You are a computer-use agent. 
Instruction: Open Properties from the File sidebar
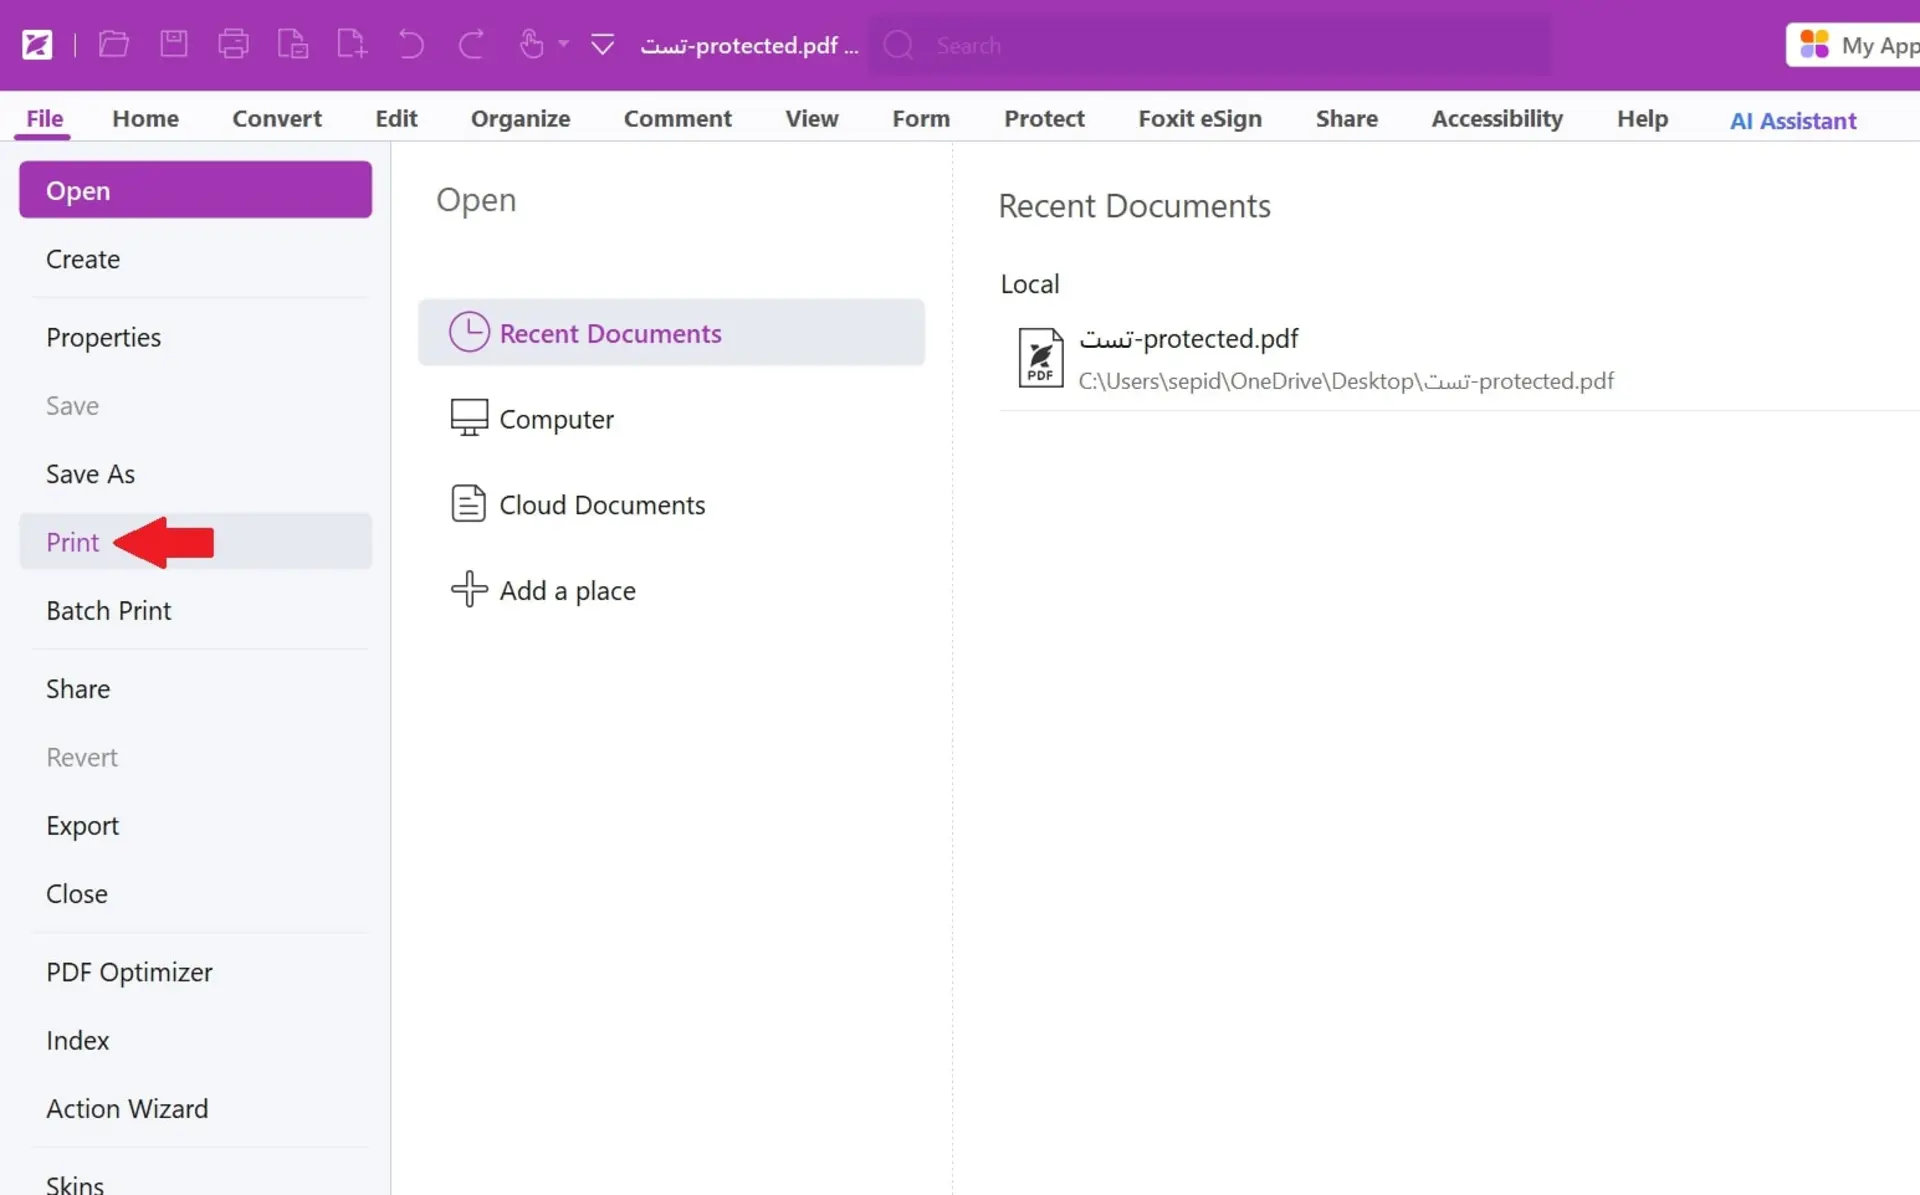(195, 337)
